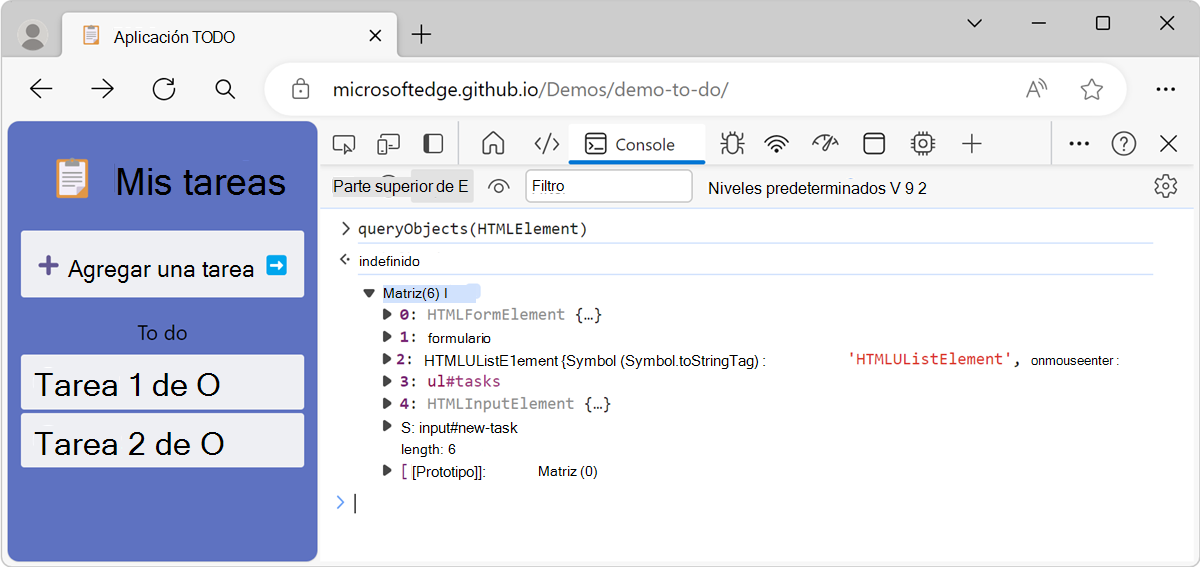The image size is (1200, 567).
Task: Click the 'indefinido' result text
Action: [x=389, y=261]
